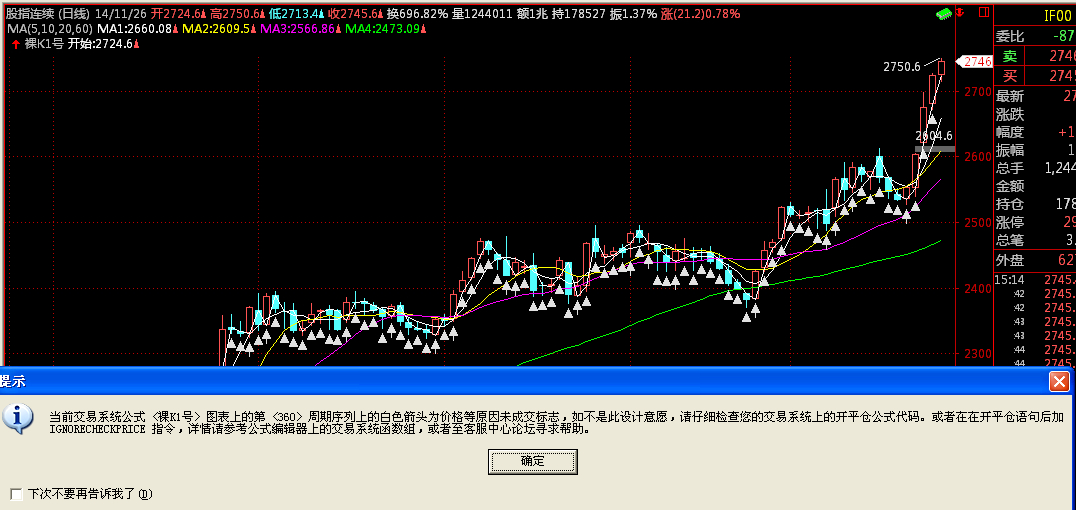1076x510 pixels.
Task: Enable 下次不要再告诉我了 checkbox
Action: click(16, 494)
